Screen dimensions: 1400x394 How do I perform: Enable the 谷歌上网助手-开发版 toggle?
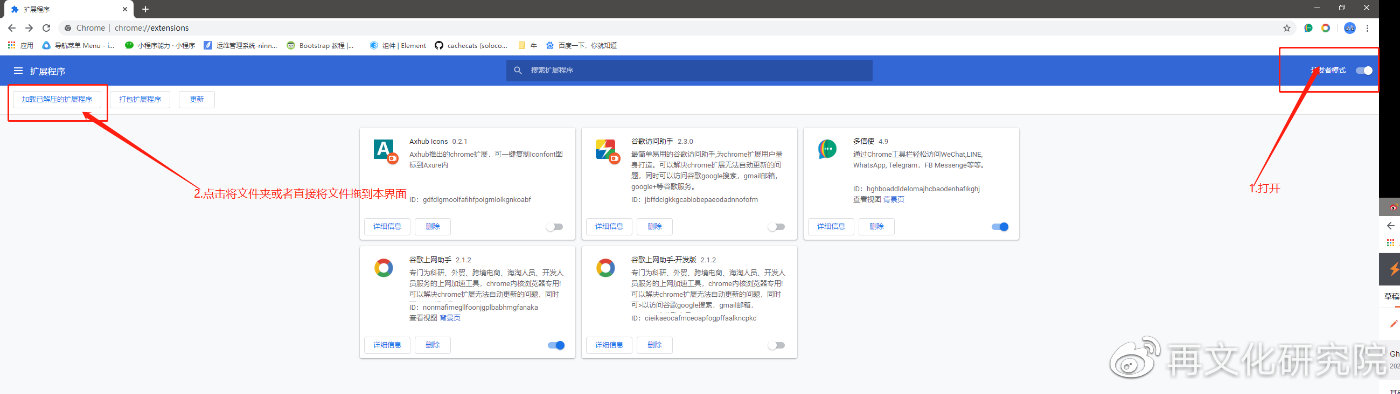[x=778, y=345]
